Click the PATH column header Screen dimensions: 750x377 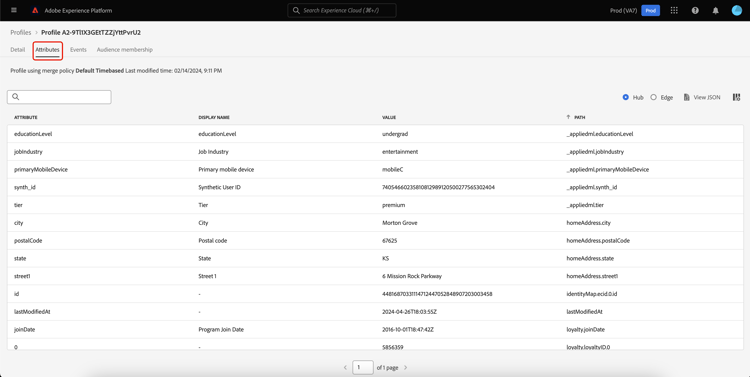579,117
